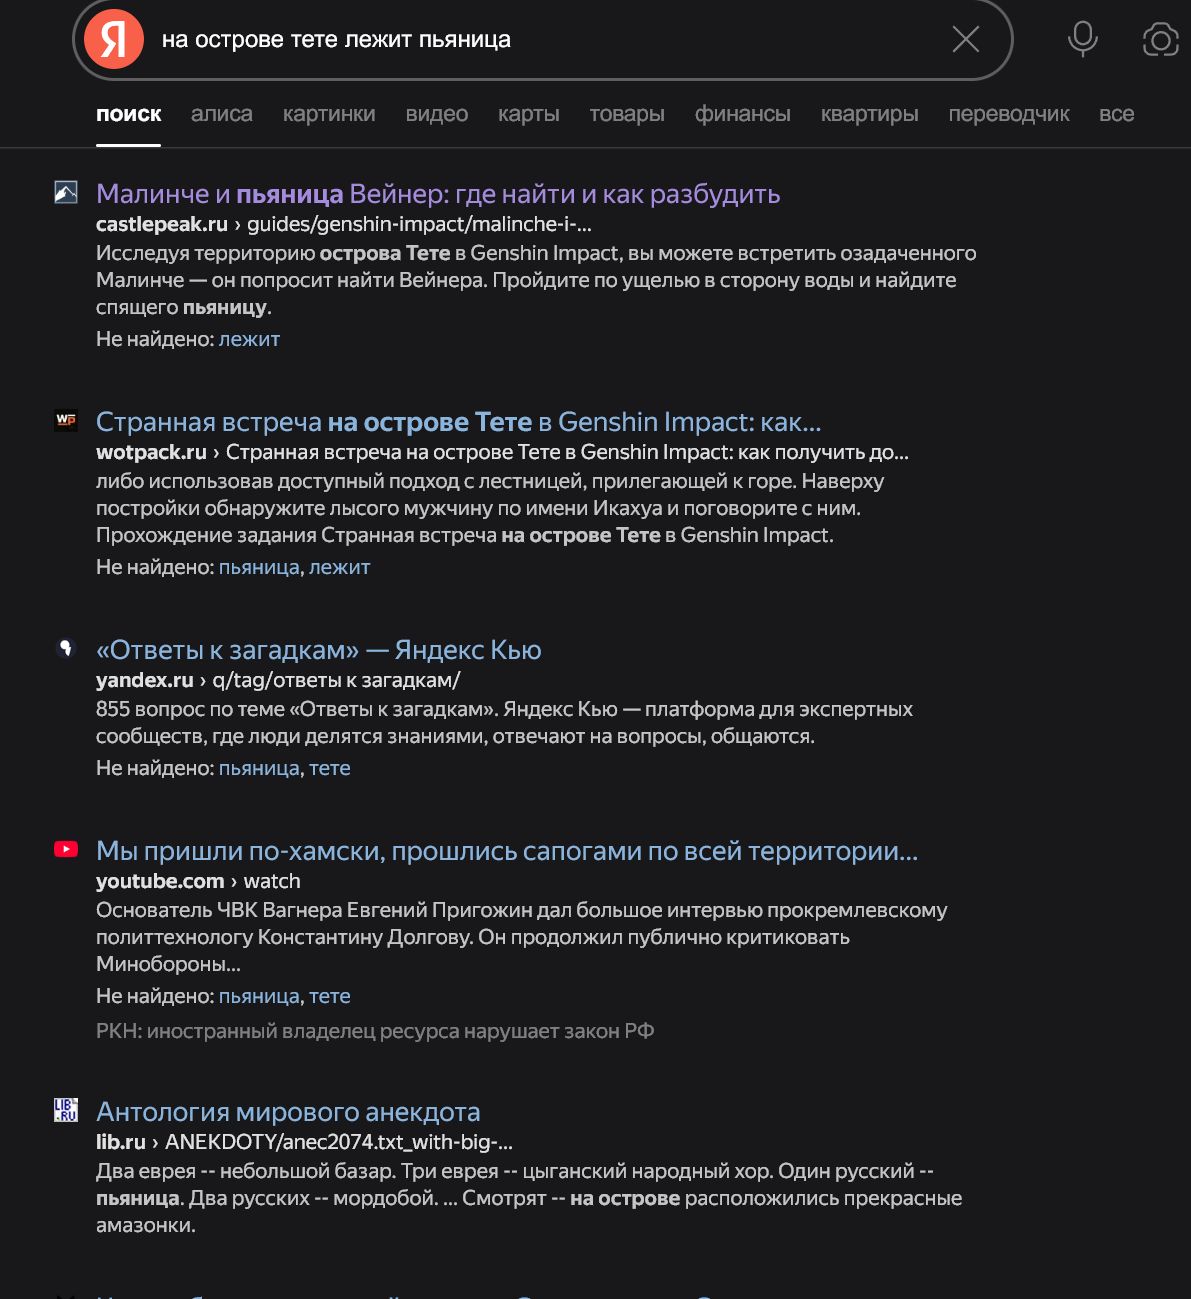Open the видео search tab
The height and width of the screenshot is (1299, 1191).
pos(437,114)
